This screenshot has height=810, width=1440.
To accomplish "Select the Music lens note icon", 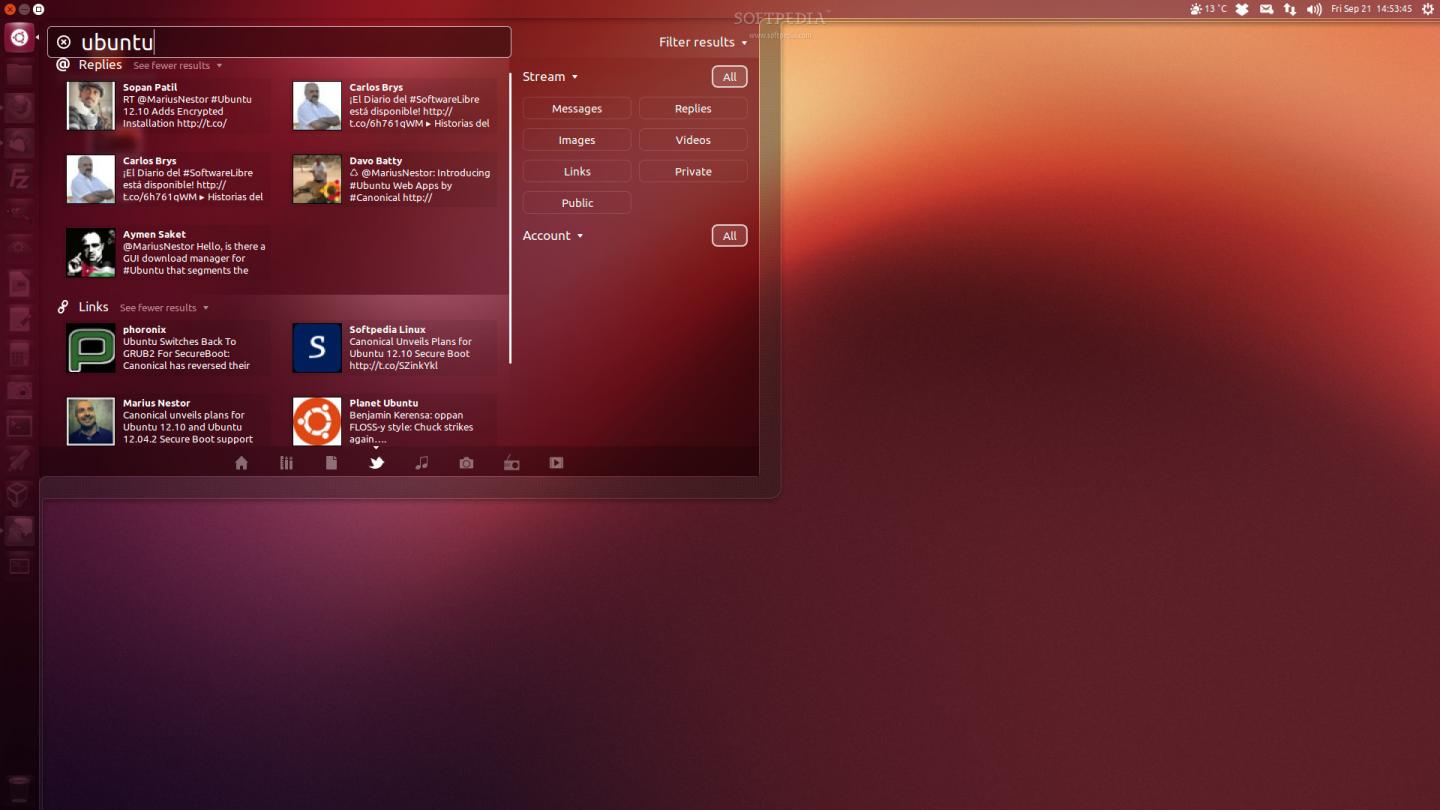I will click(422, 463).
